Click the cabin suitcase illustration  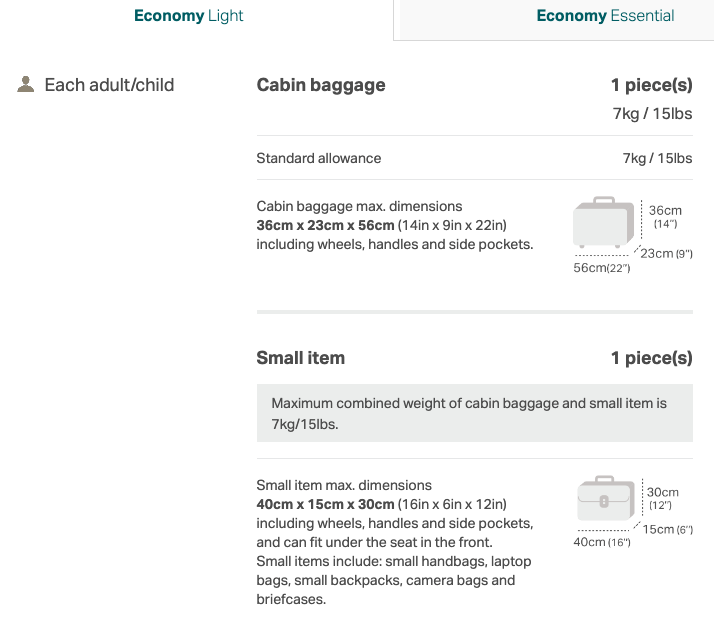604,223
